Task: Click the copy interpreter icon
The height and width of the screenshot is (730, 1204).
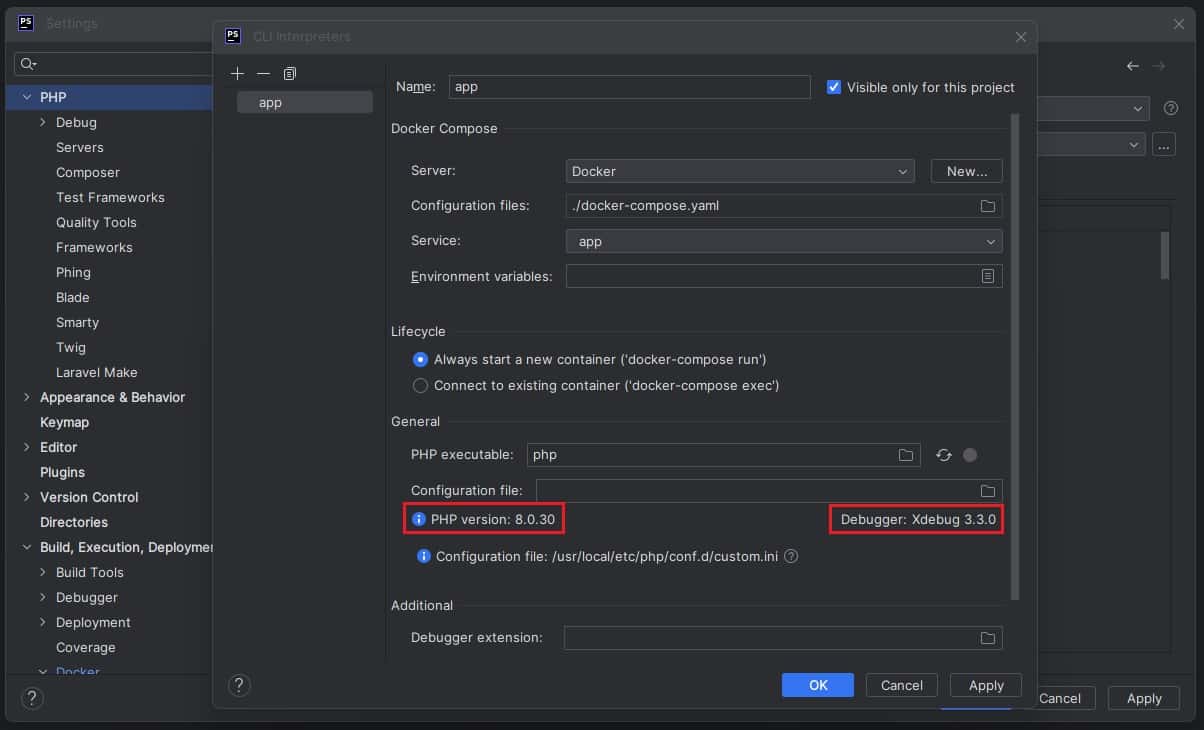Action: click(290, 74)
